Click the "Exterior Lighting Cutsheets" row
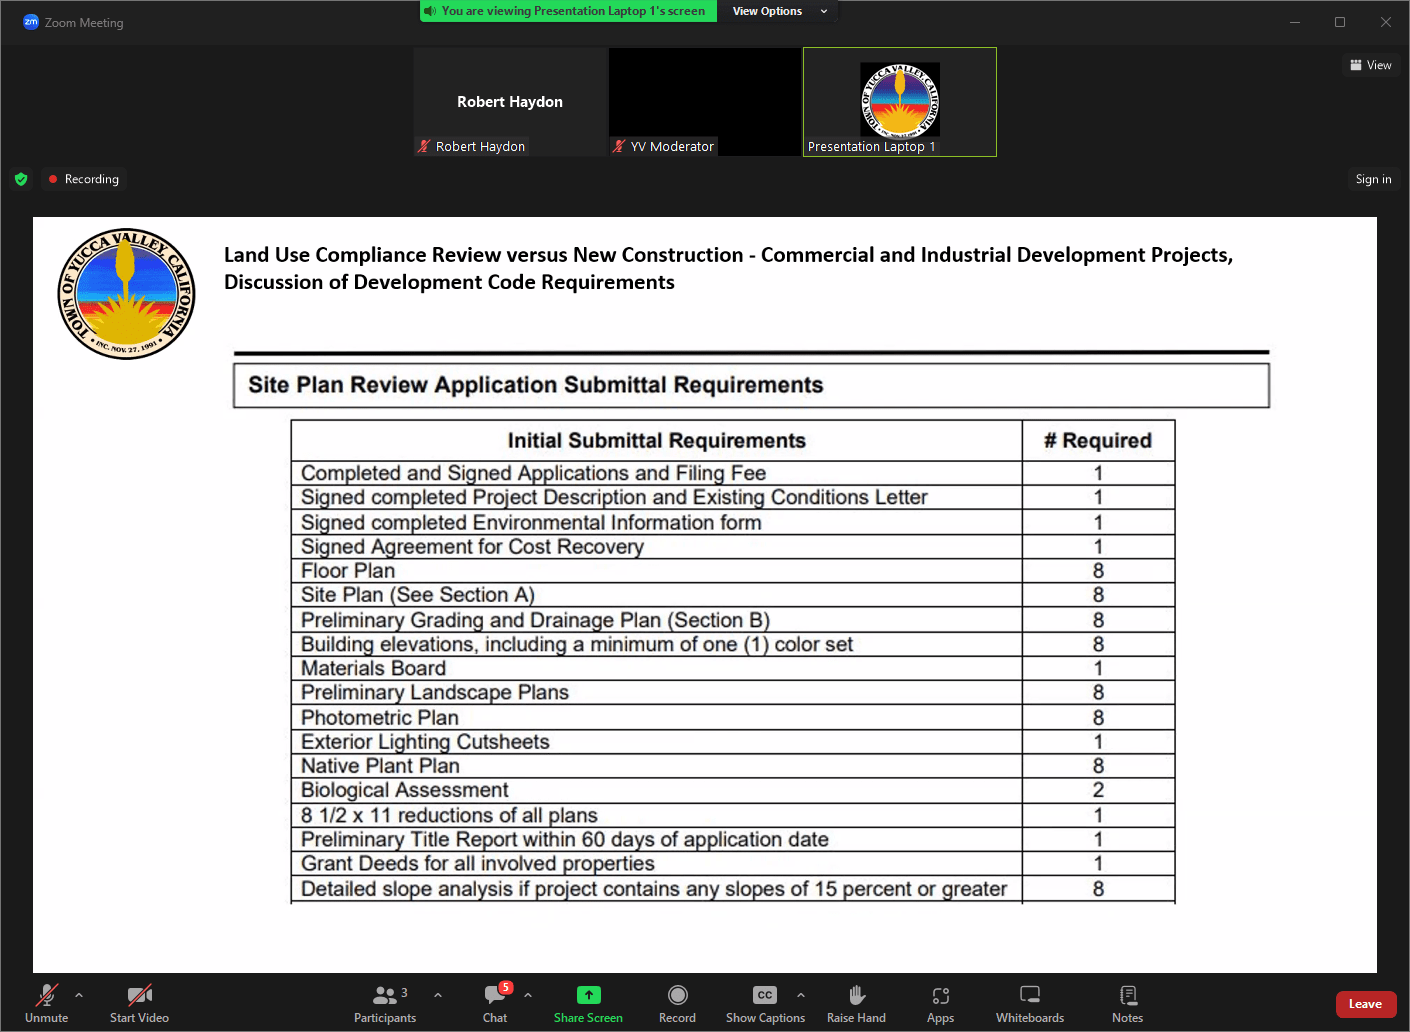This screenshot has height=1032, width=1410. coord(732,742)
